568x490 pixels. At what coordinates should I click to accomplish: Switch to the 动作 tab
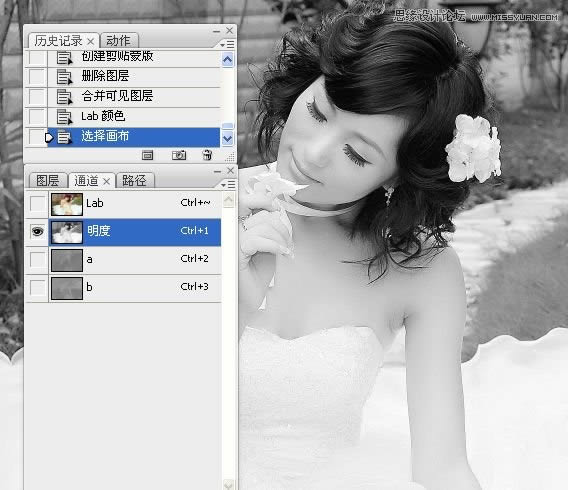119,41
